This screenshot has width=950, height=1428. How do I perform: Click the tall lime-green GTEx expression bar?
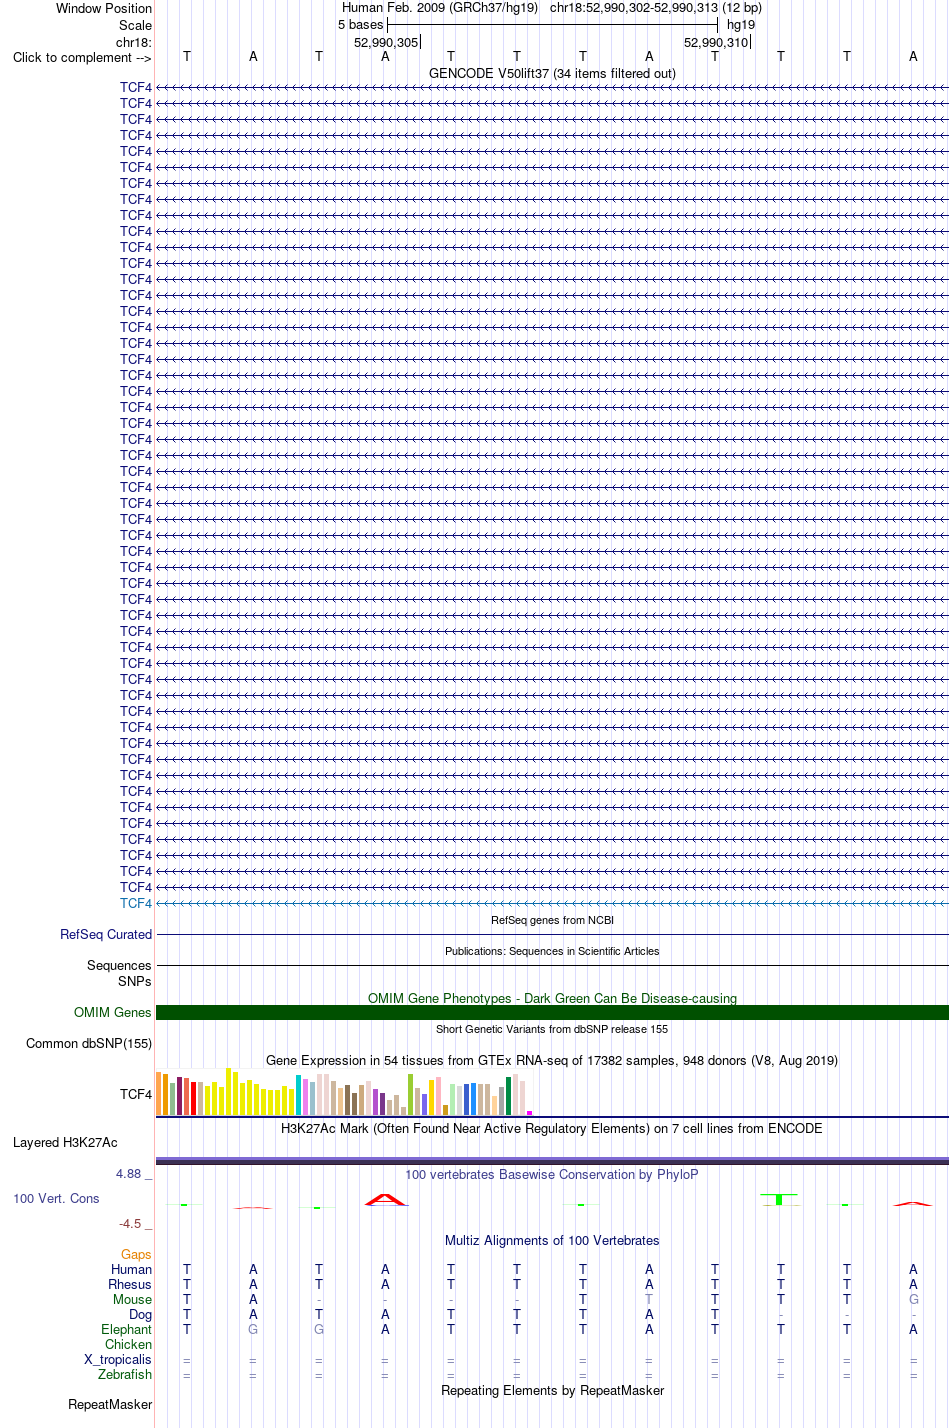(x=411, y=1094)
